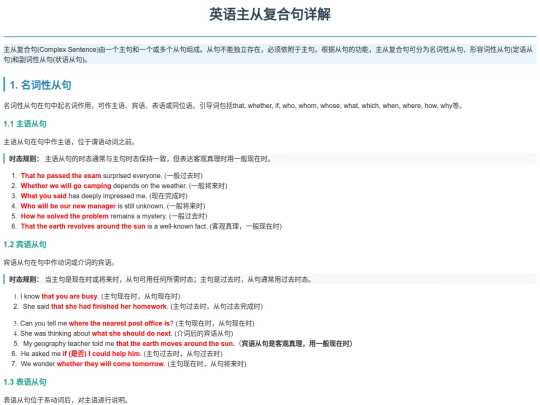Click 'That the earth revolves around the sun'
Screen dimensions: 540x405
coord(83,226)
